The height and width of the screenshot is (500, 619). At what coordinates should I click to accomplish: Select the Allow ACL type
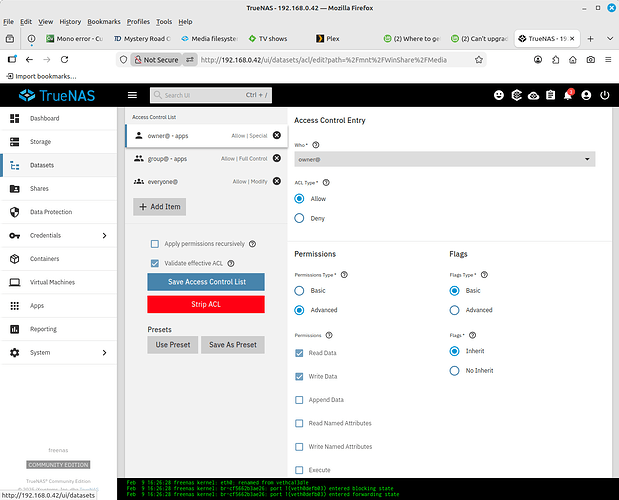tap(299, 199)
